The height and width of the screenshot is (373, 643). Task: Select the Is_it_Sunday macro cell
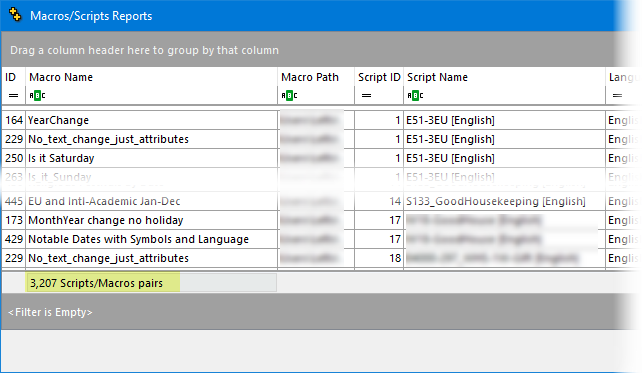[151, 177]
